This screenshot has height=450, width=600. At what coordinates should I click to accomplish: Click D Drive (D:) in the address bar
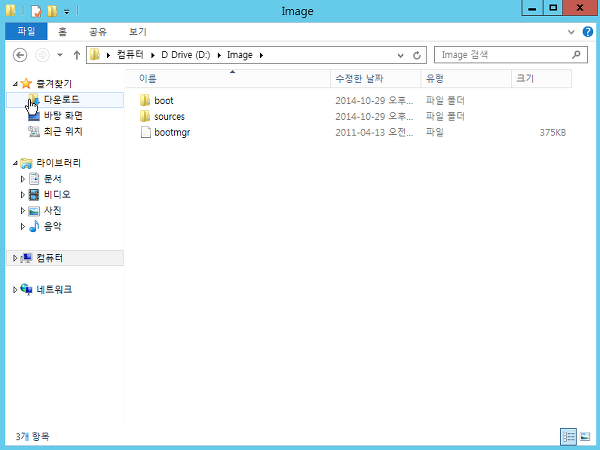pyautogui.click(x=186, y=55)
